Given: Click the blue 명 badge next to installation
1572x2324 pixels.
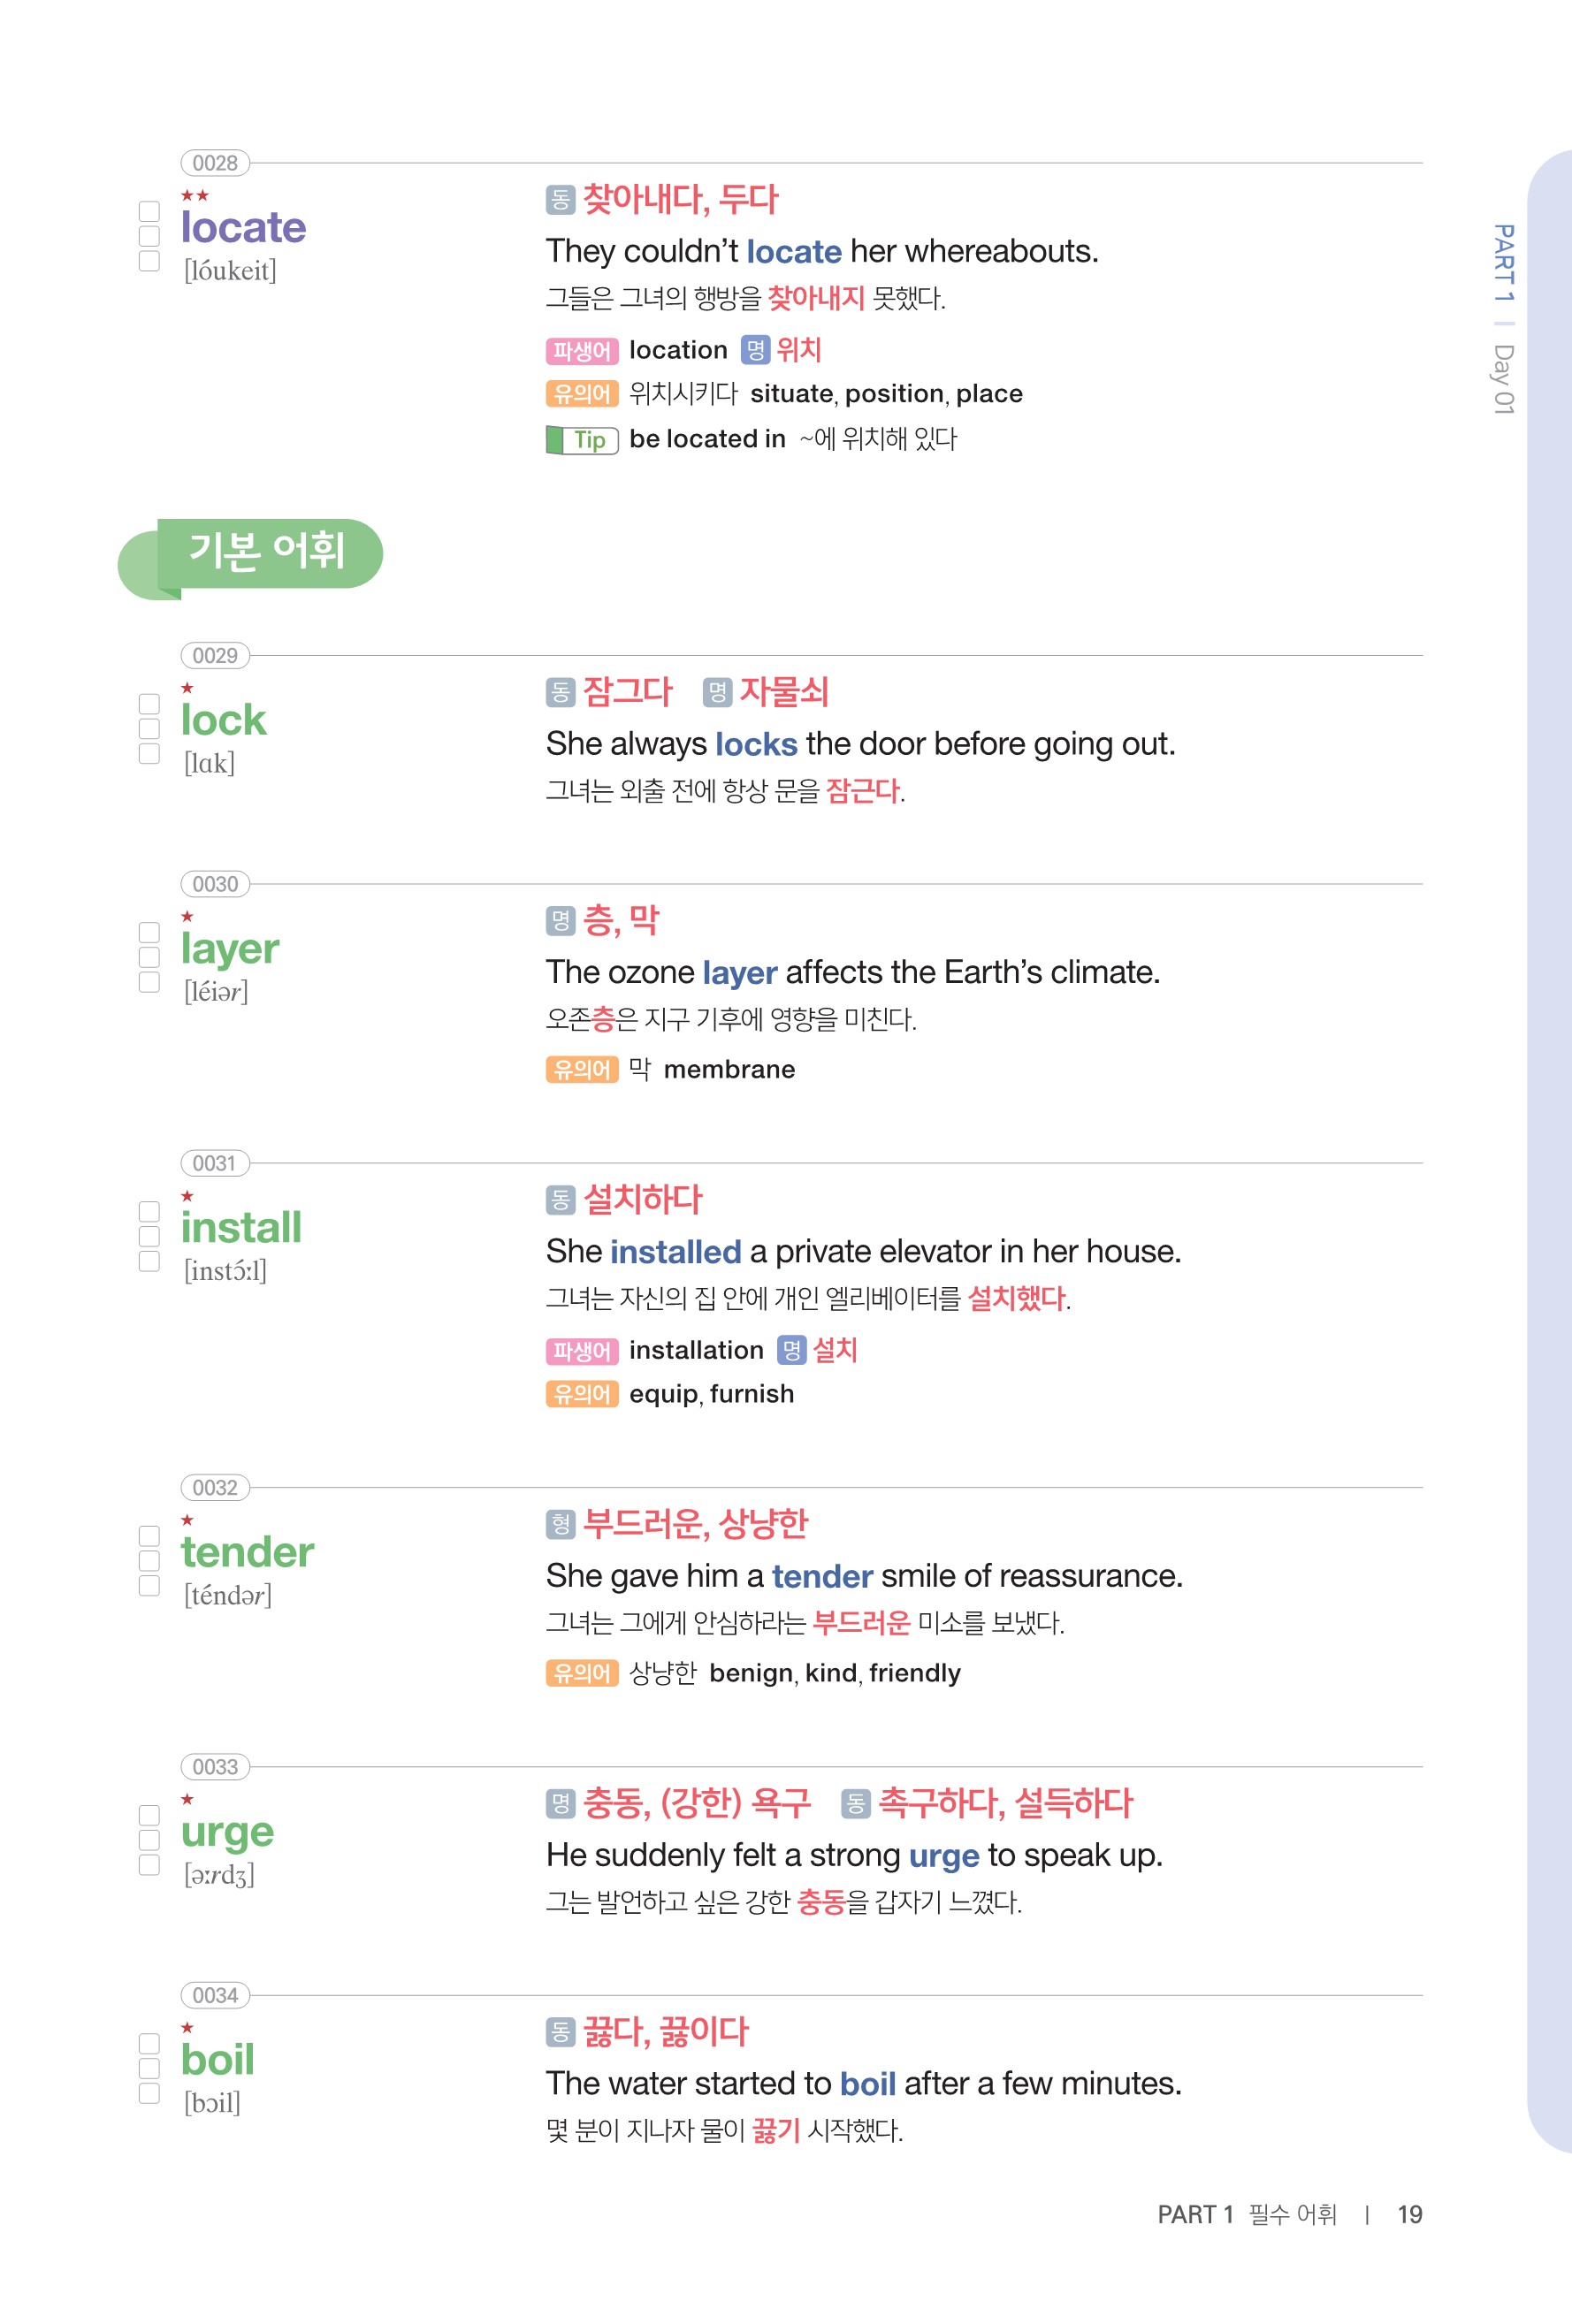Looking at the screenshot, I should (x=791, y=1351).
